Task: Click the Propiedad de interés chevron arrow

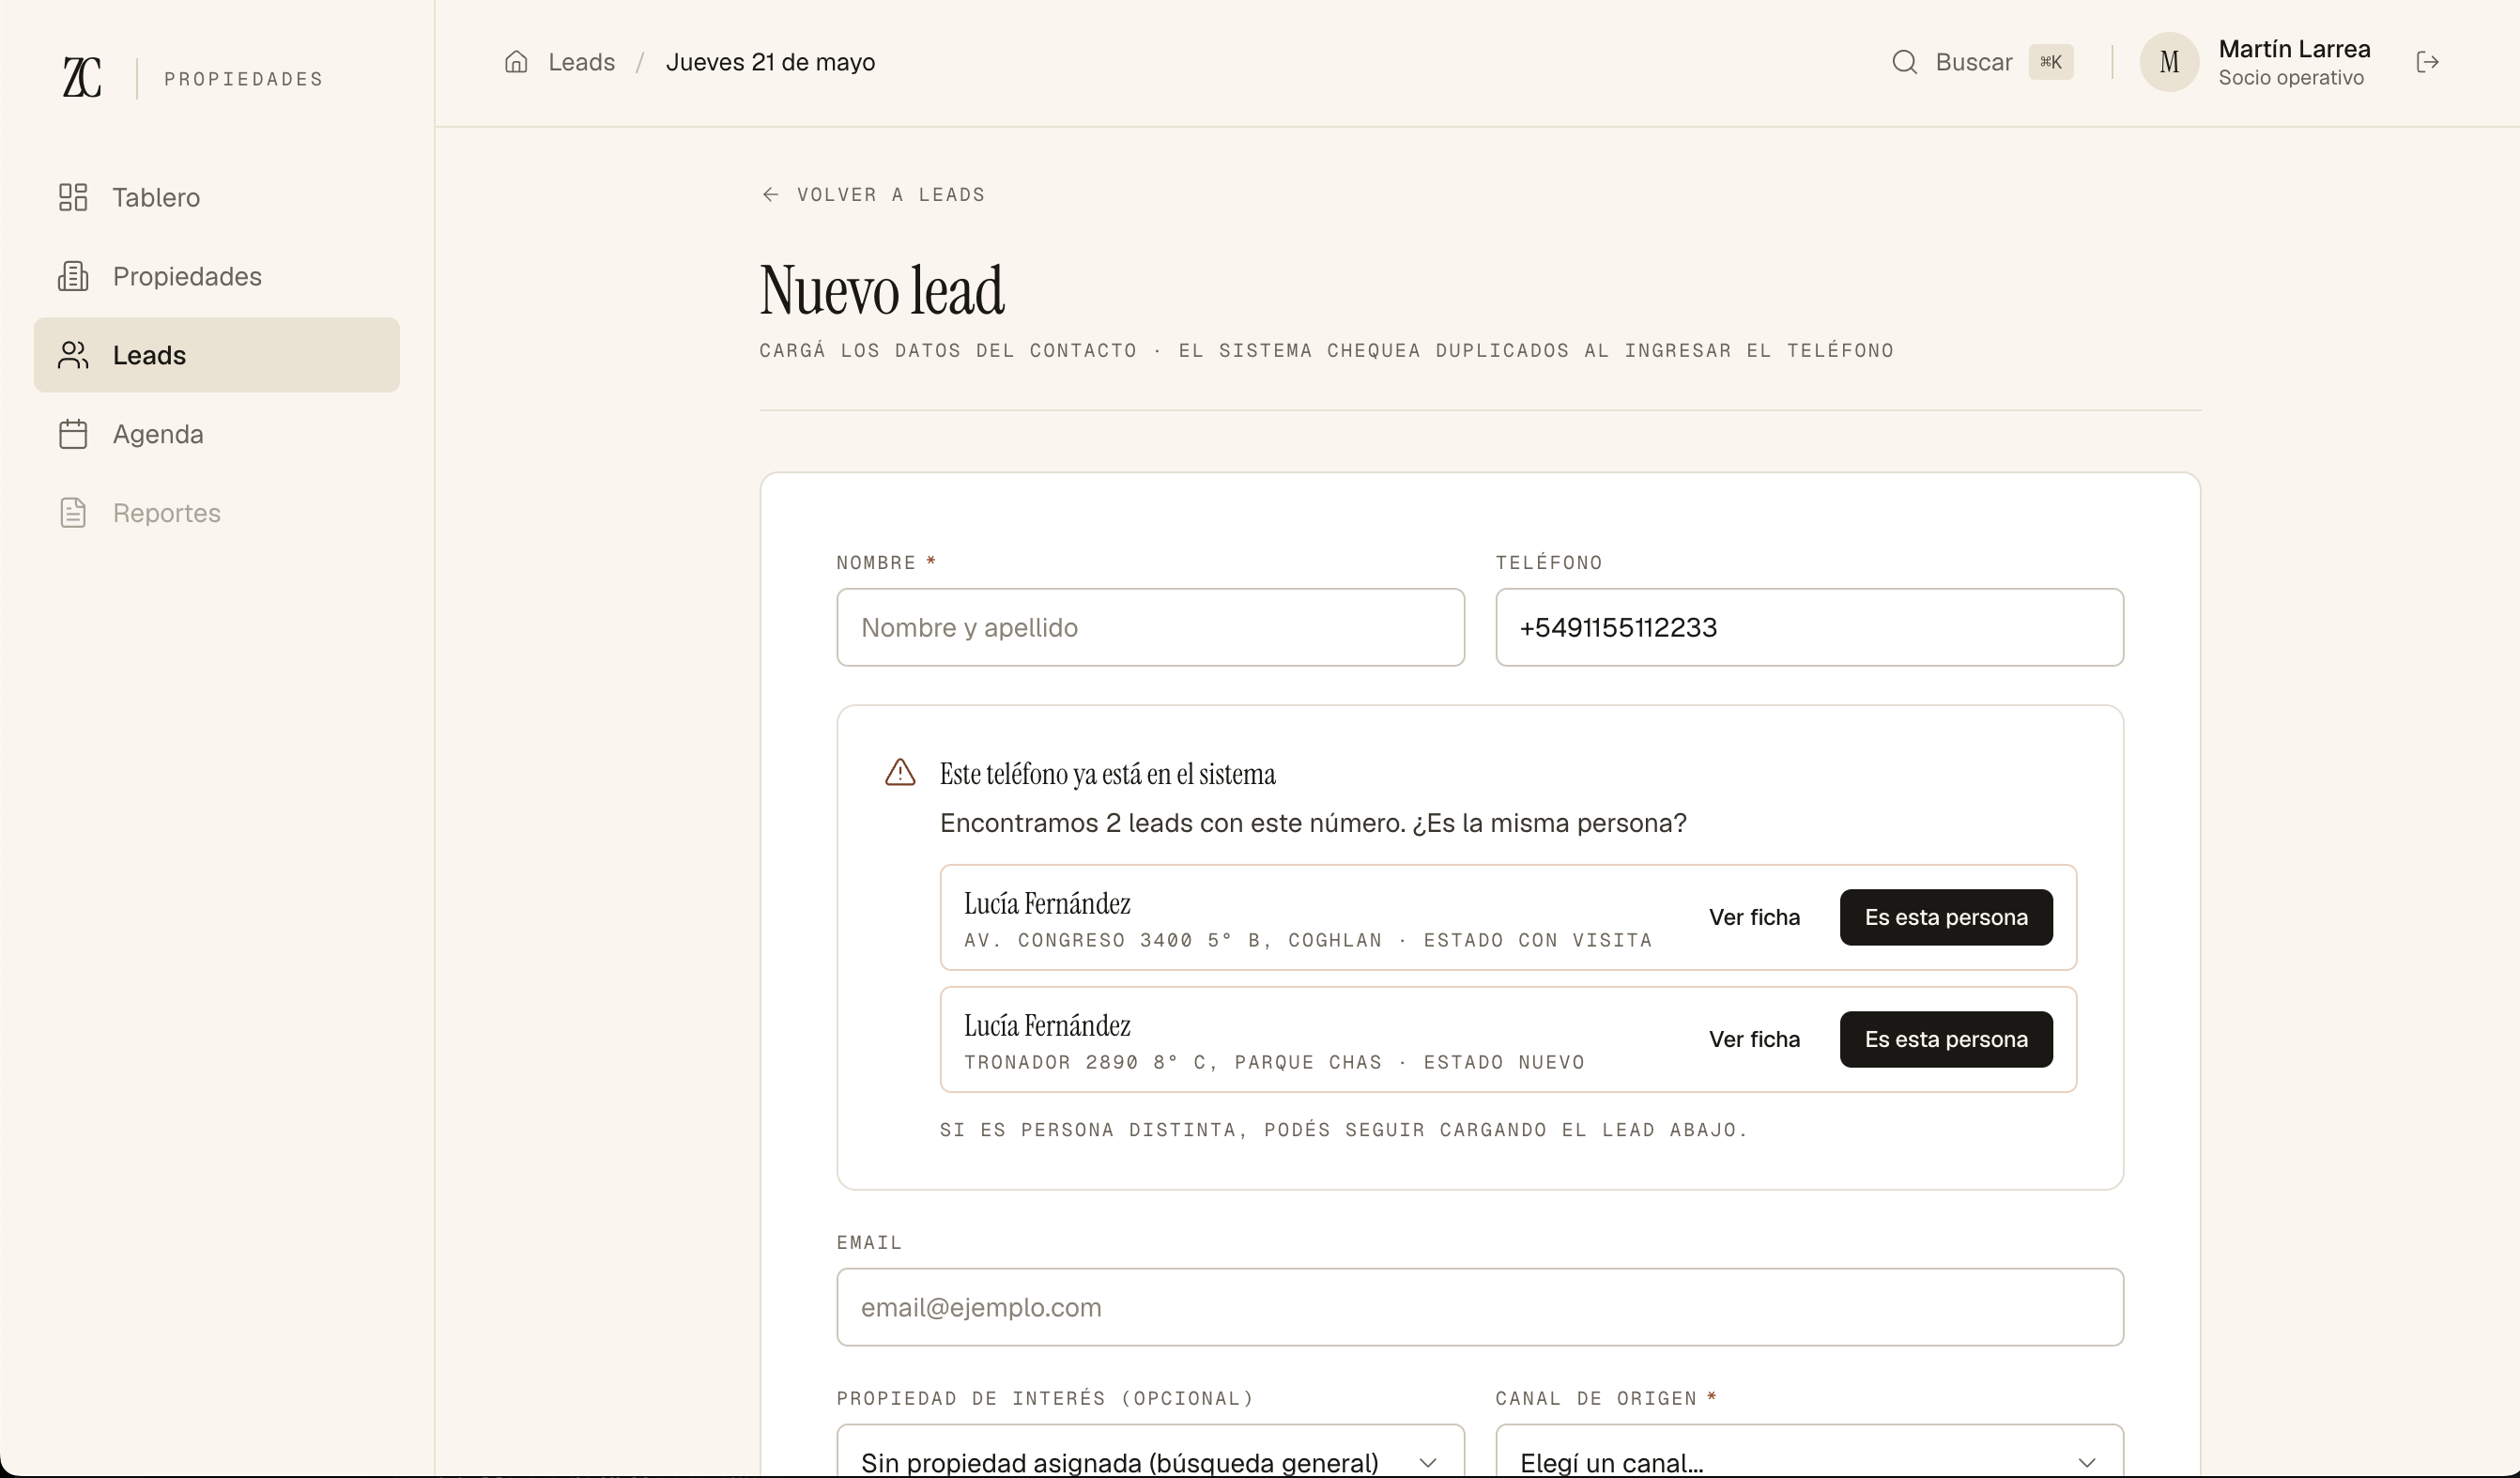Action: 1428,1462
